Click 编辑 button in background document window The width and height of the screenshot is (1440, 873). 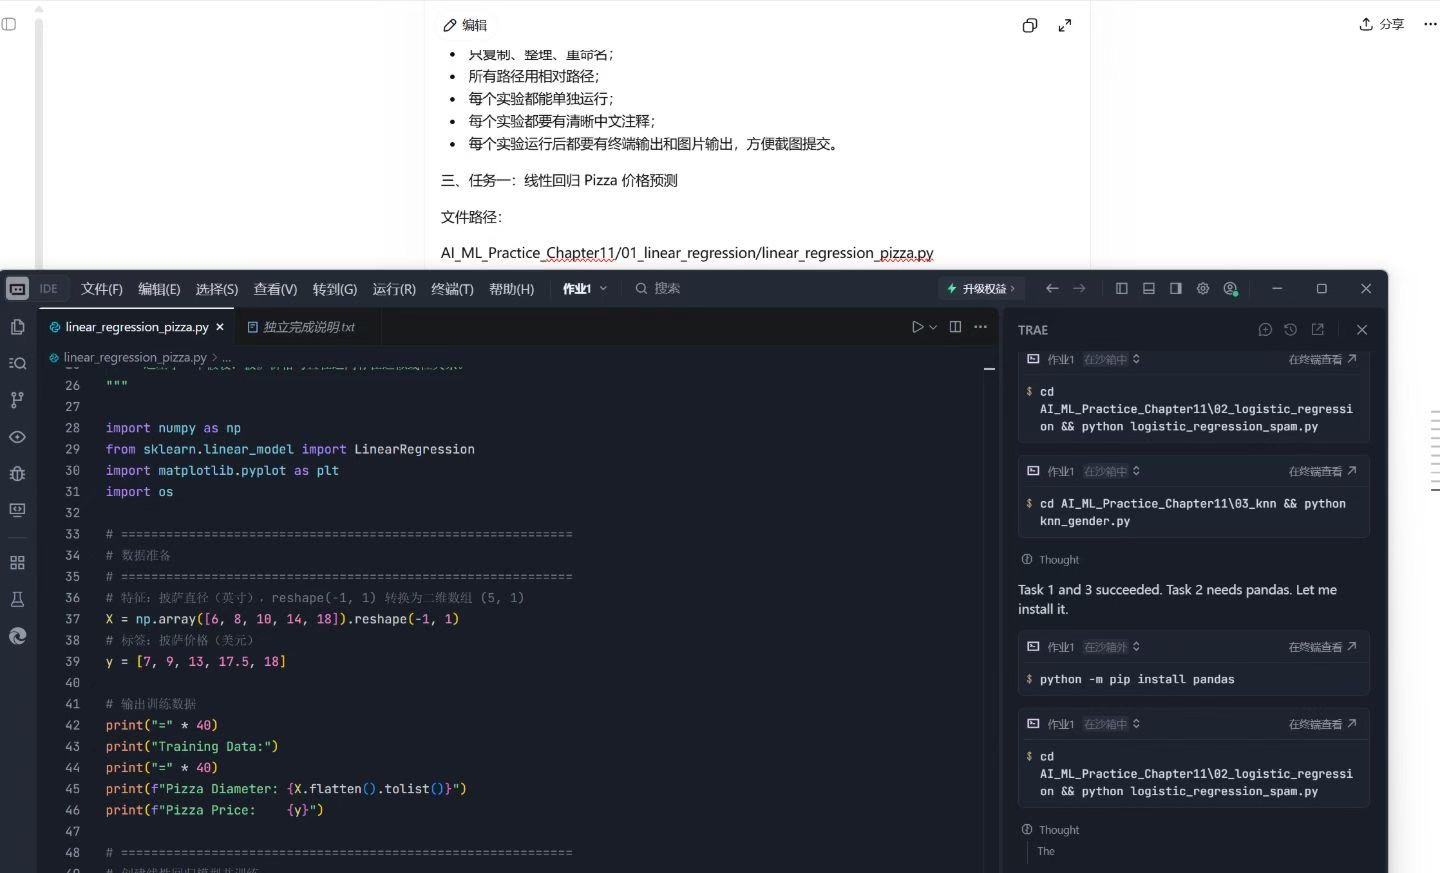click(466, 25)
